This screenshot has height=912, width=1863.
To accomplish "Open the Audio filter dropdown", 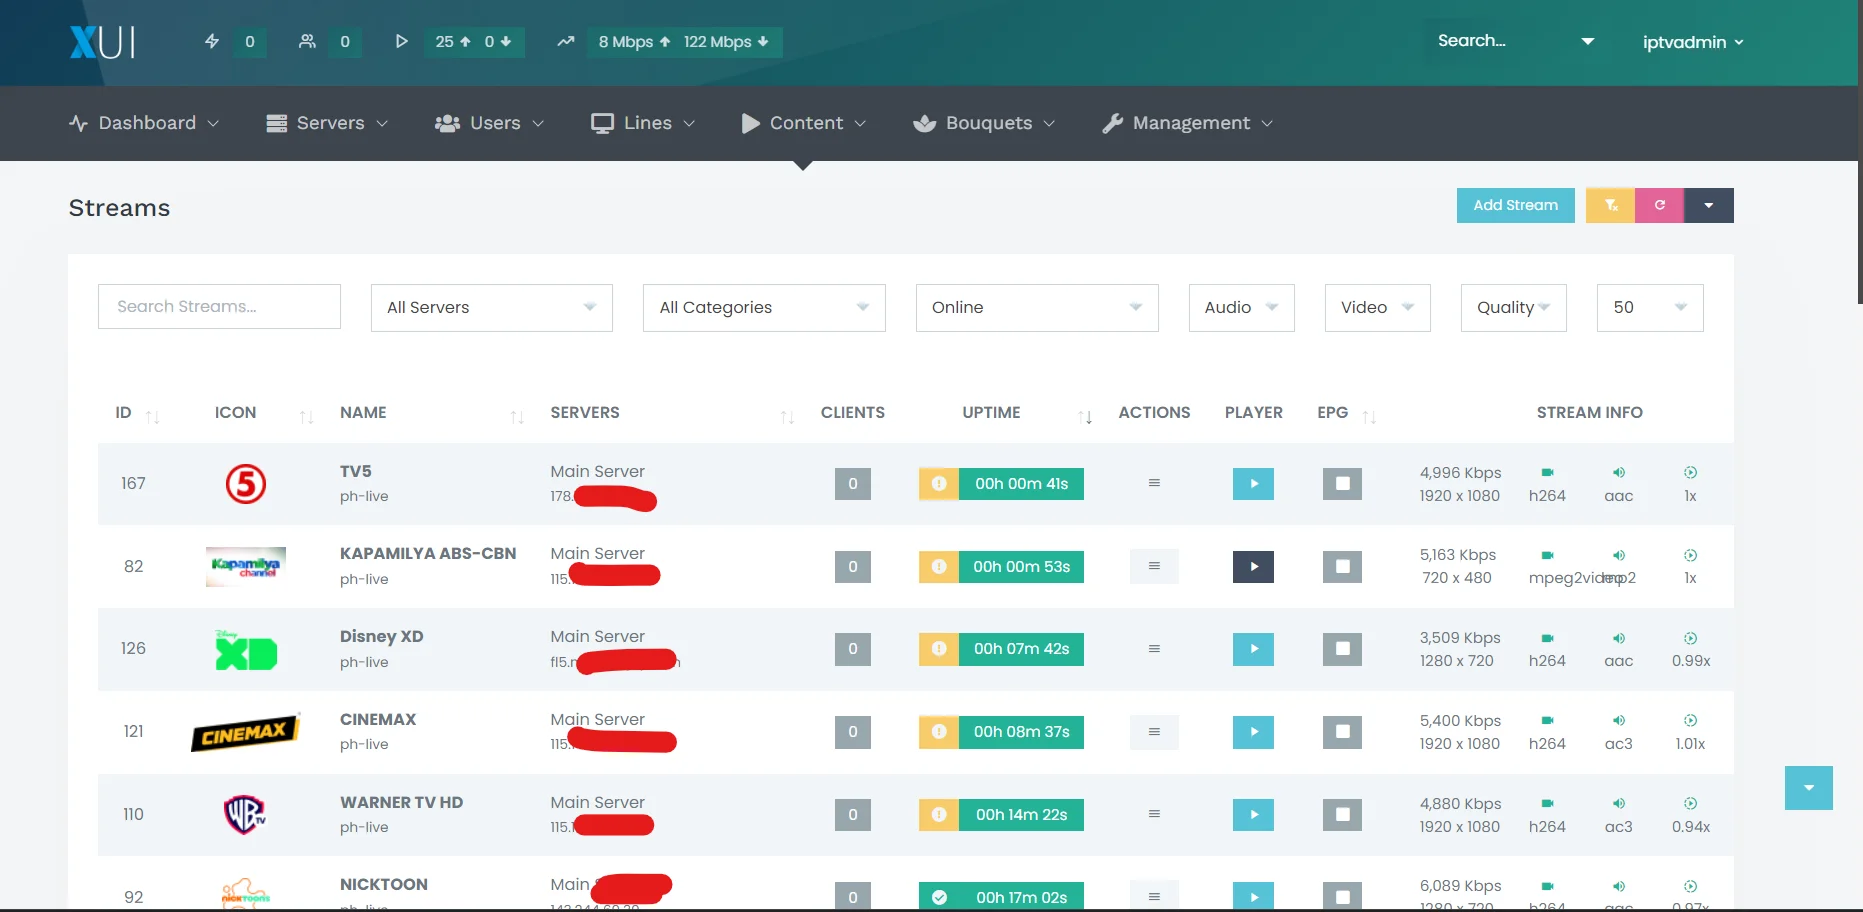I will [1242, 308].
